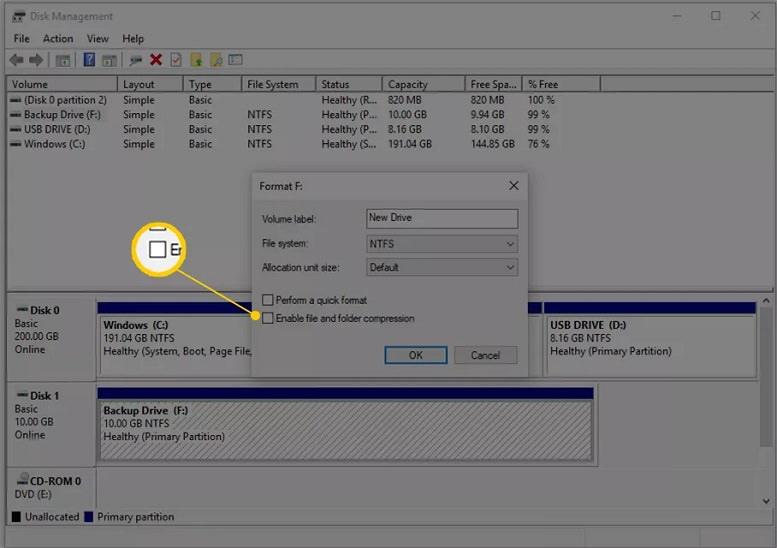
Task: Sort by the Free Space column header
Action: point(494,84)
